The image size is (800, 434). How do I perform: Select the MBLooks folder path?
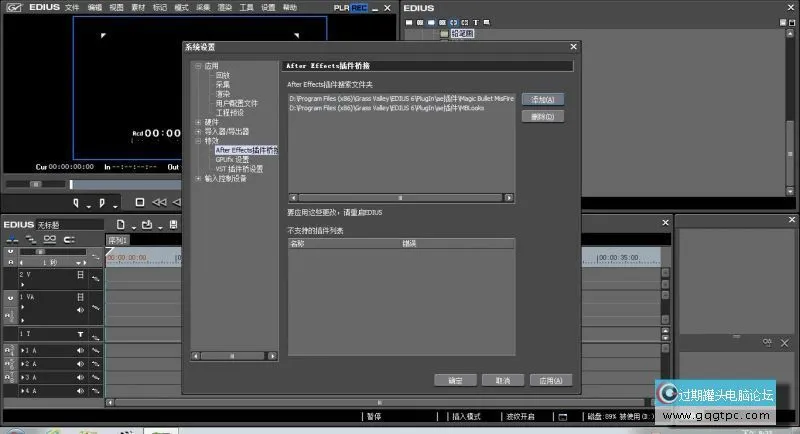(387, 108)
